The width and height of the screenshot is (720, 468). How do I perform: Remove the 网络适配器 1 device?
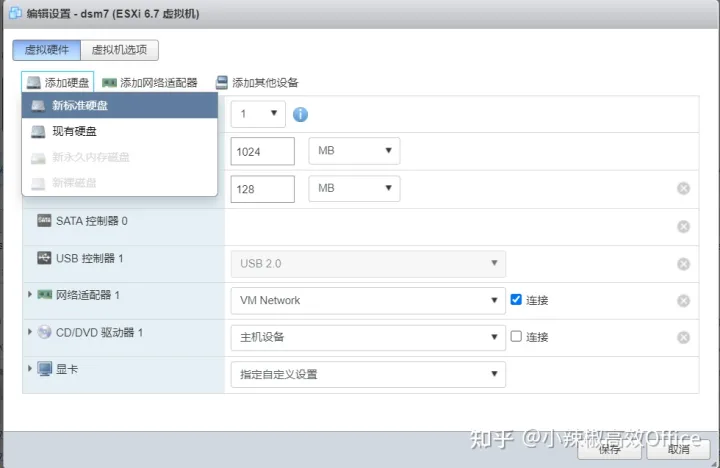[683, 301]
